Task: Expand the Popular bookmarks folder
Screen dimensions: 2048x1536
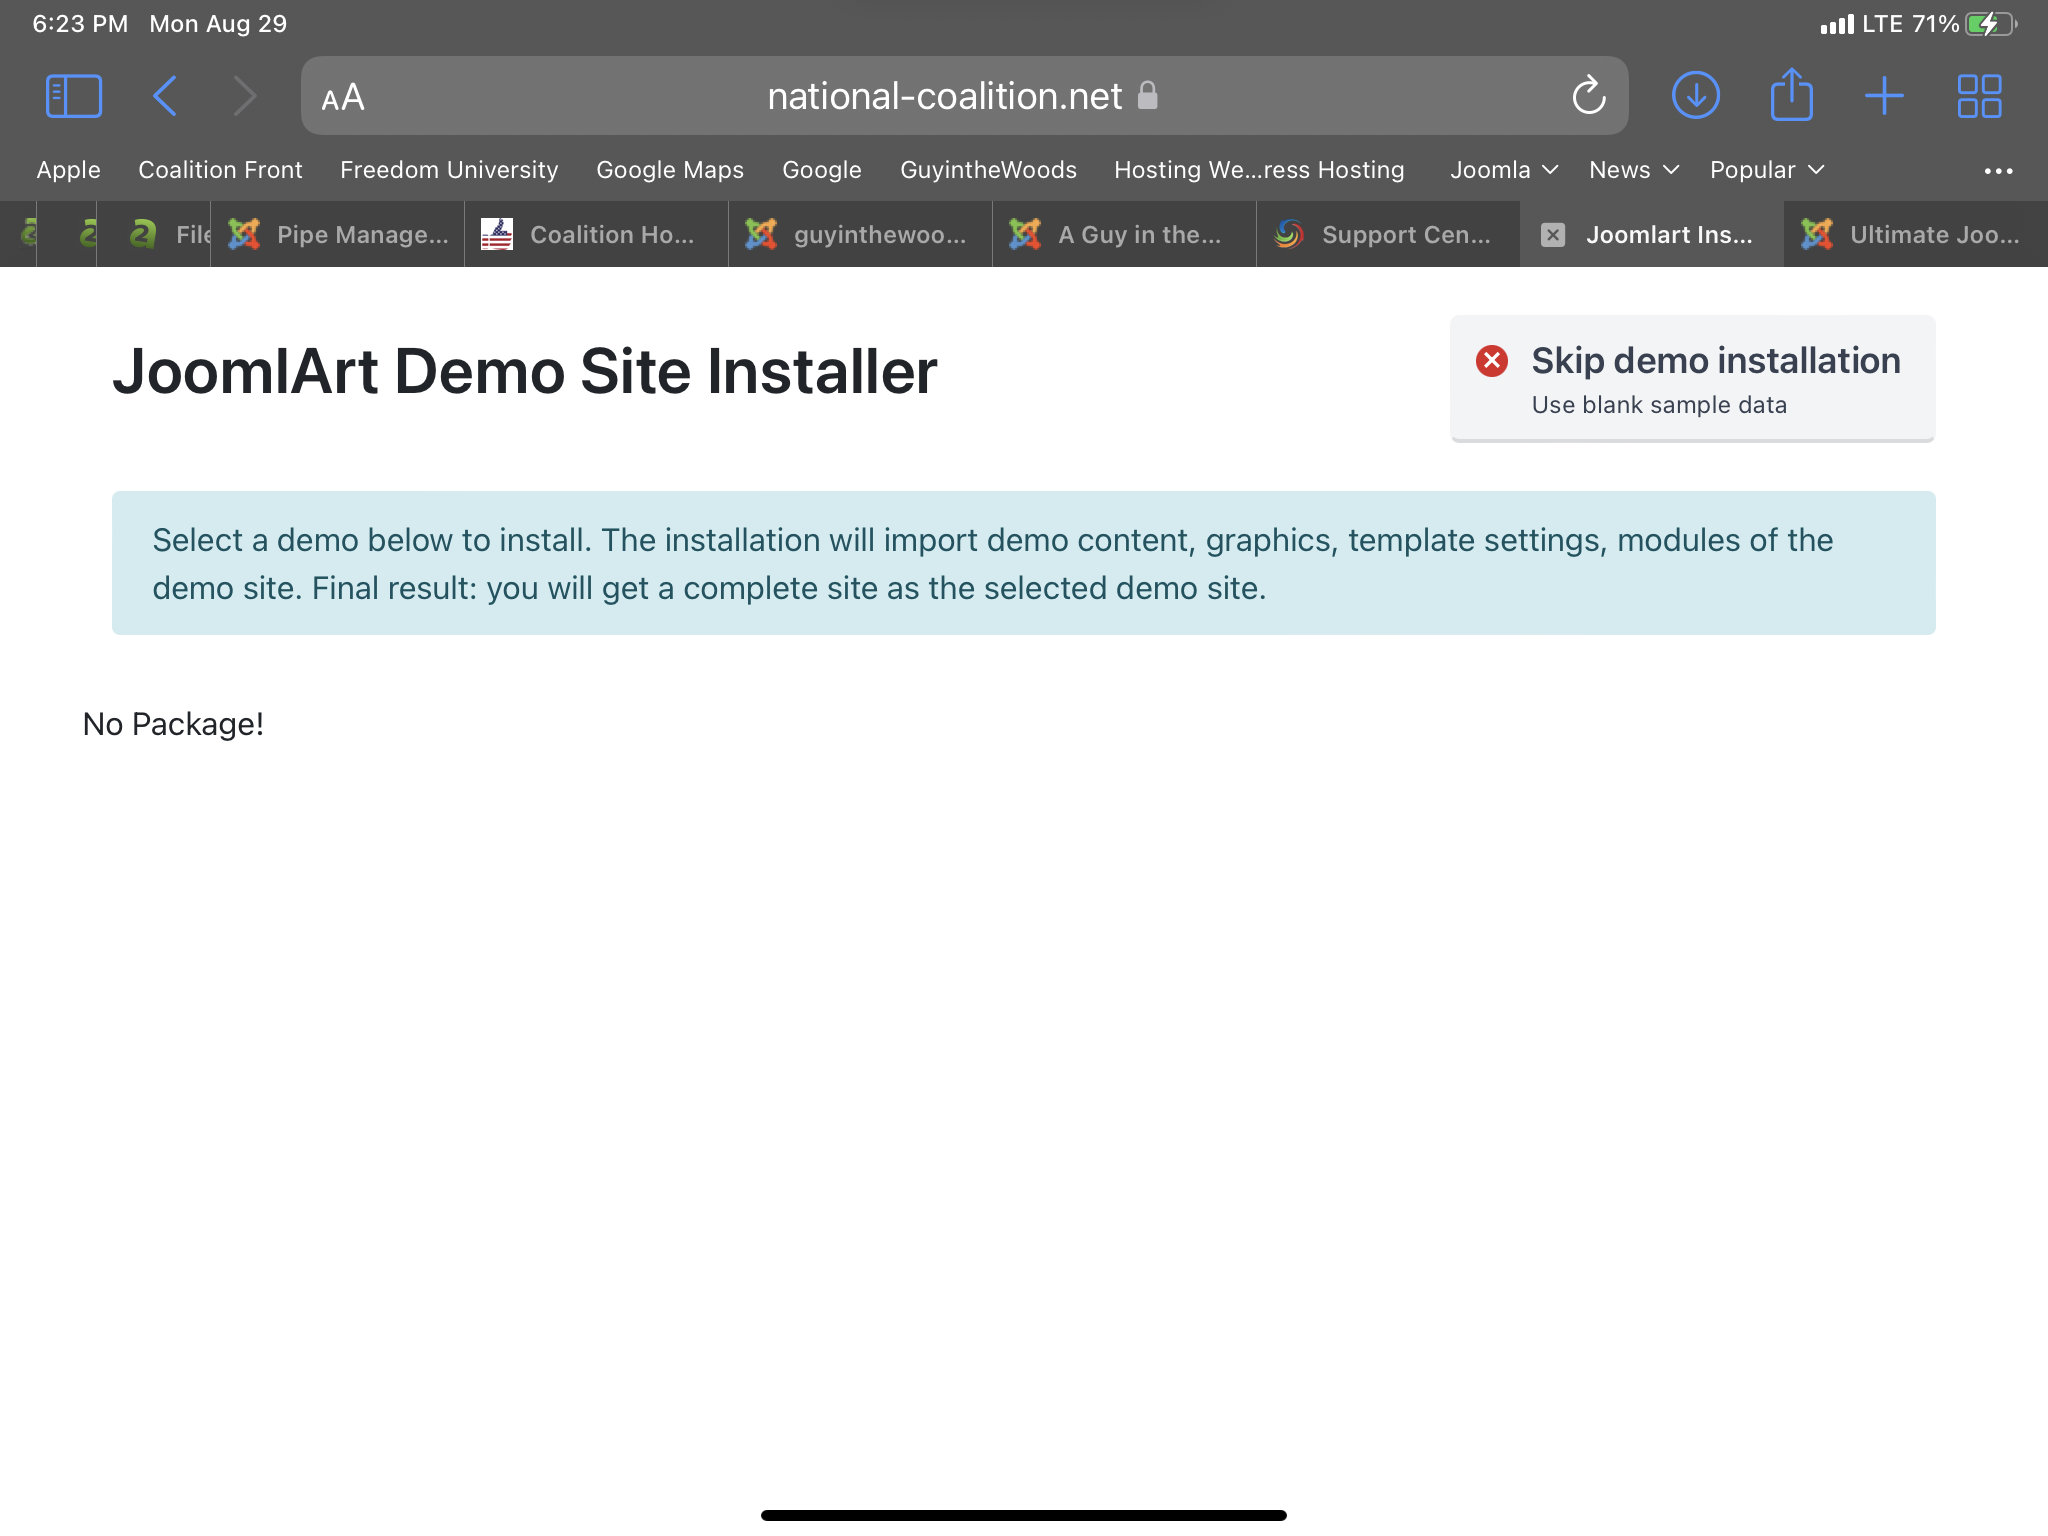Action: pos(1766,170)
